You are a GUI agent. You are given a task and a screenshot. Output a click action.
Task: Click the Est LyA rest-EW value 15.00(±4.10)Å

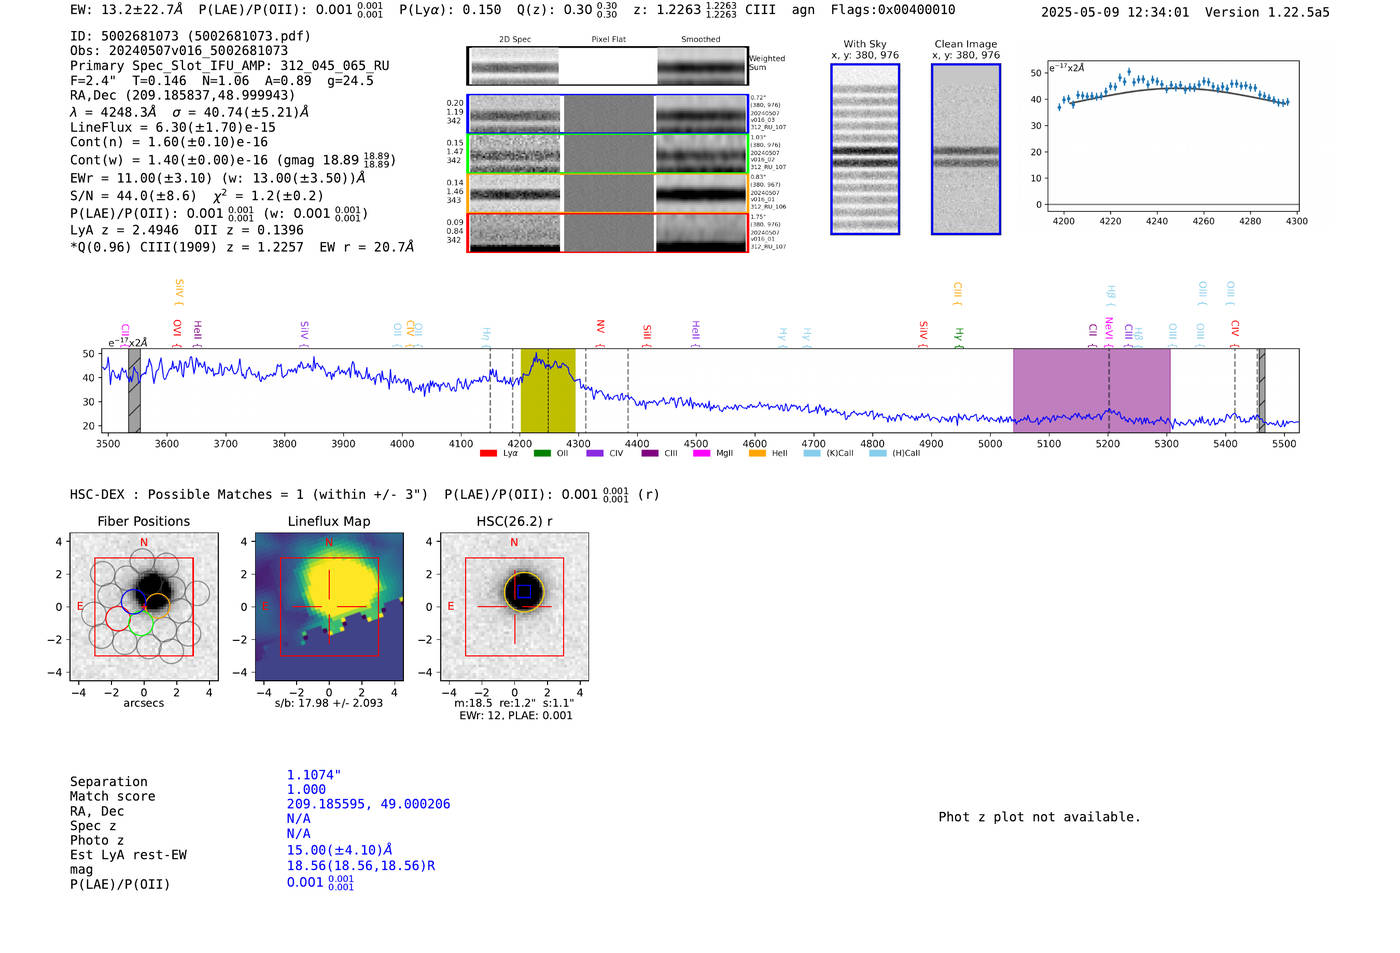pos(339,850)
